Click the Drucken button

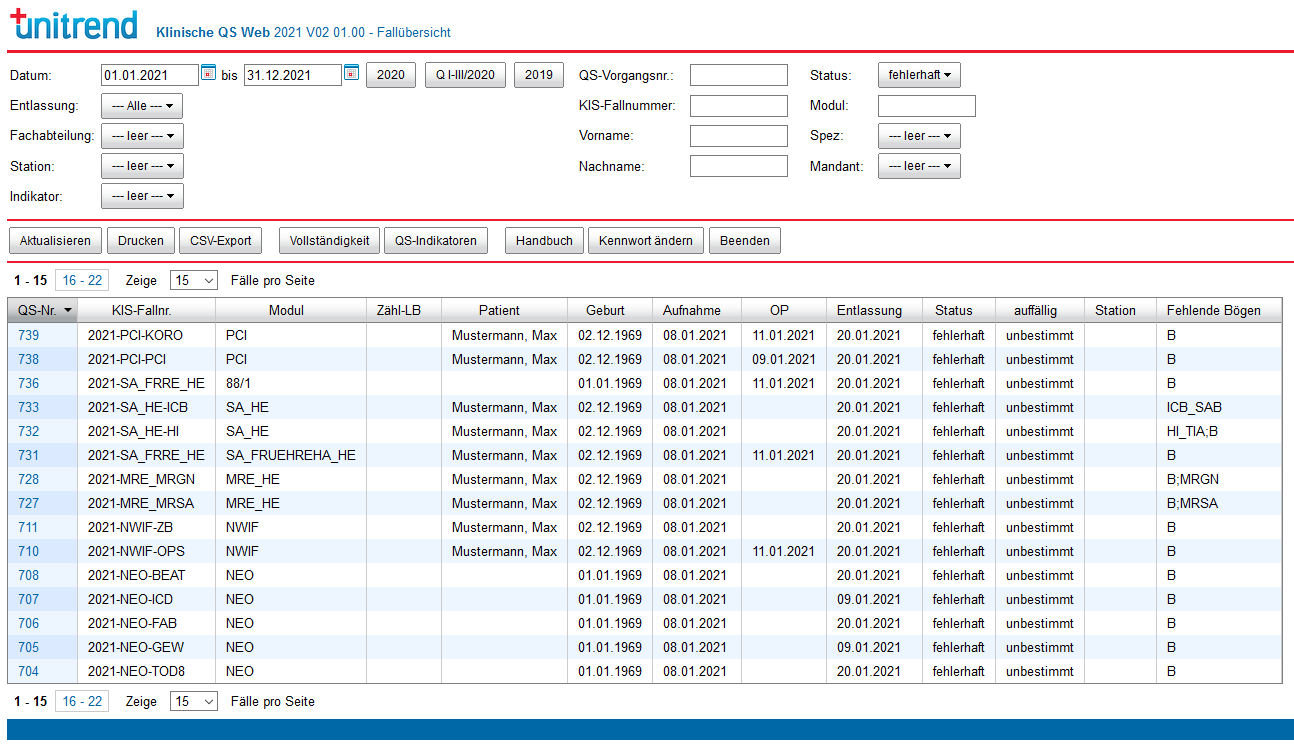(x=141, y=241)
